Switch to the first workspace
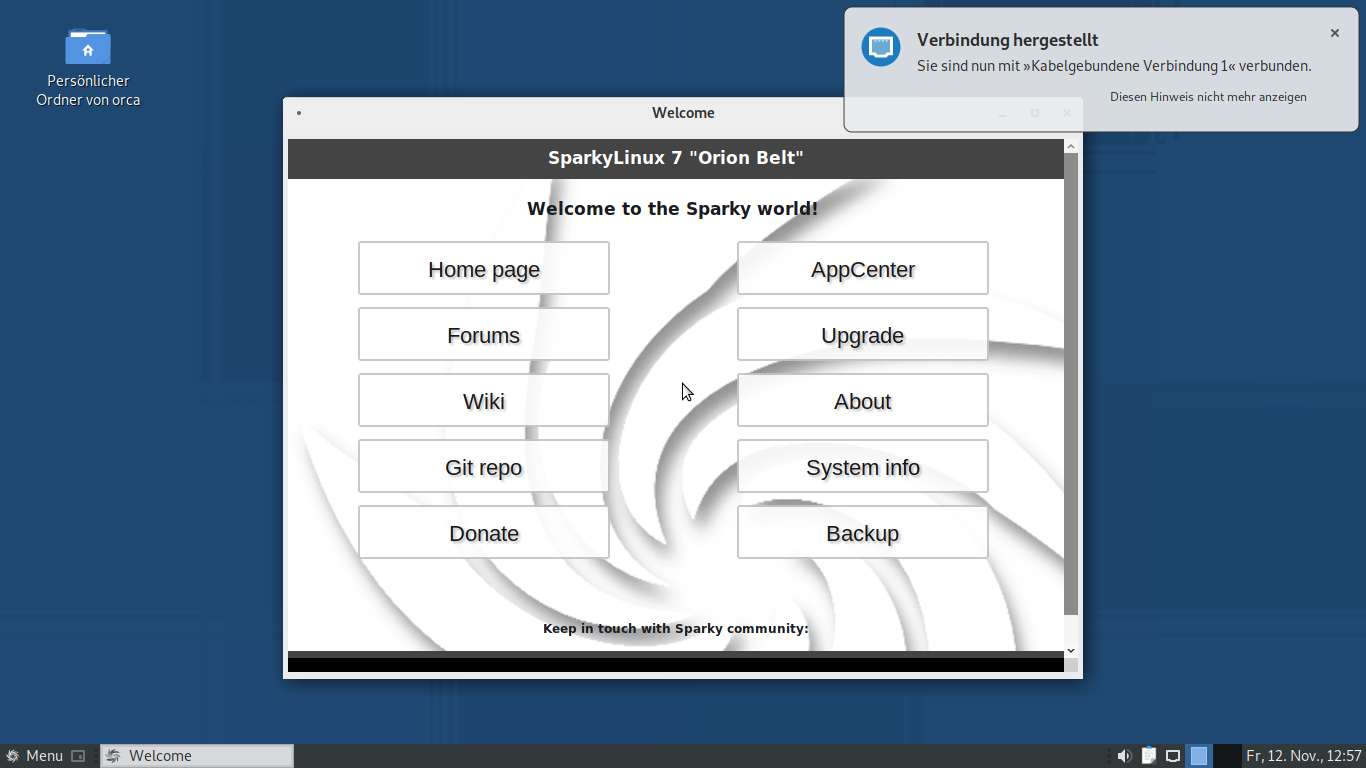This screenshot has height=768, width=1366. (x=1199, y=756)
